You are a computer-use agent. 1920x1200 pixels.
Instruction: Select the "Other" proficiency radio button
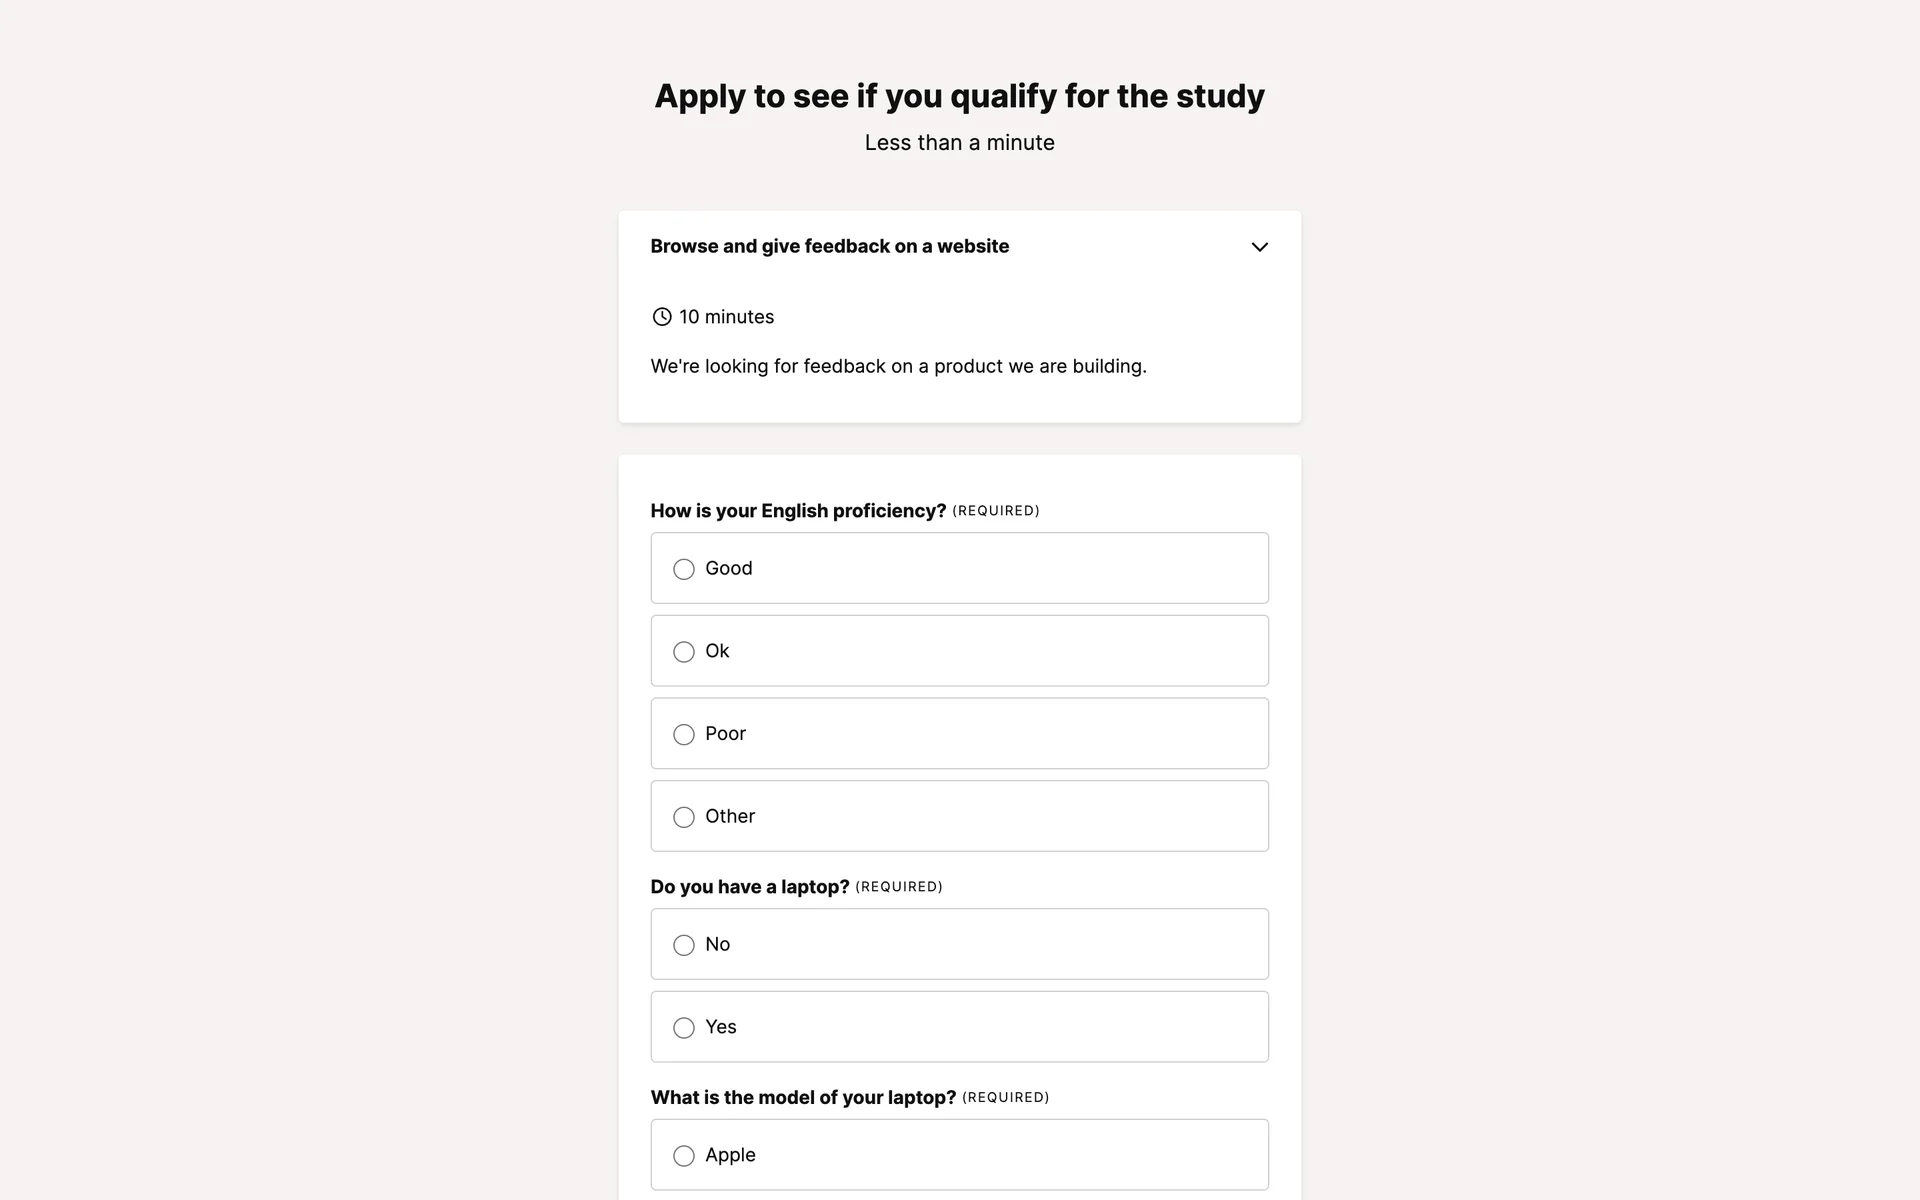(x=684, y=817)
